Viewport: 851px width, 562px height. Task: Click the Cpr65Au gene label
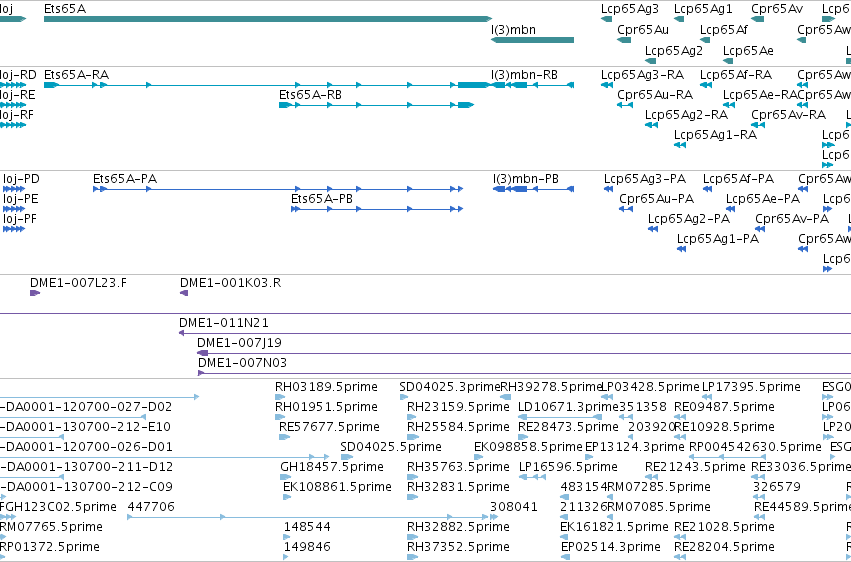pyautogui.click(x=643, y=30)
